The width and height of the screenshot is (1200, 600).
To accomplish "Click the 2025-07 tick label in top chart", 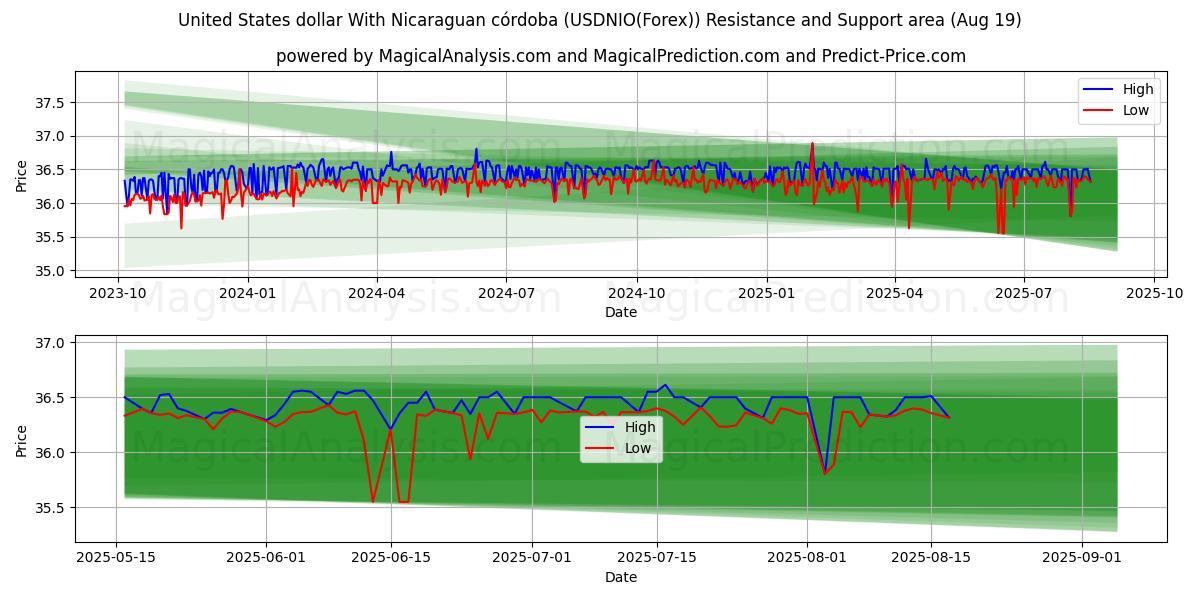I will click(1024, 293).
